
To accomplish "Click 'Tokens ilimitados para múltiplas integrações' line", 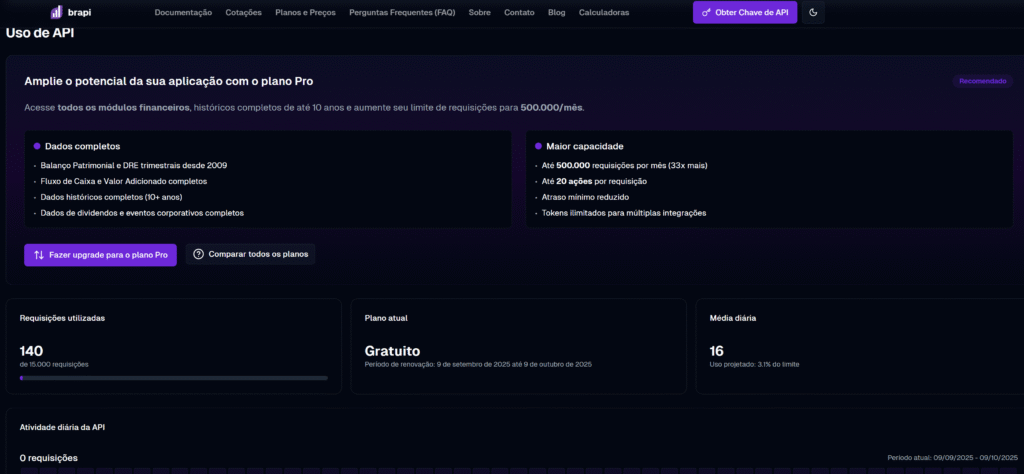I will point(624,213).
